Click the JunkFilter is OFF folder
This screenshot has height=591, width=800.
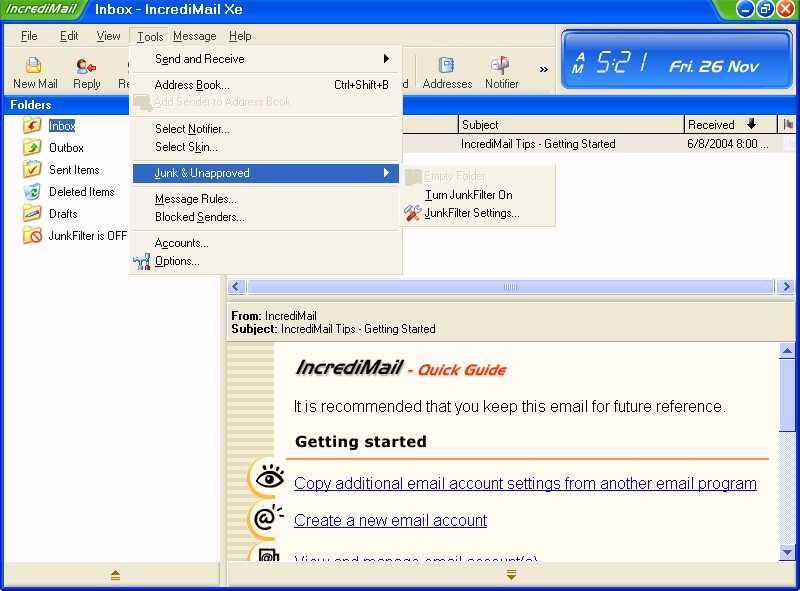tap(87, 236)
